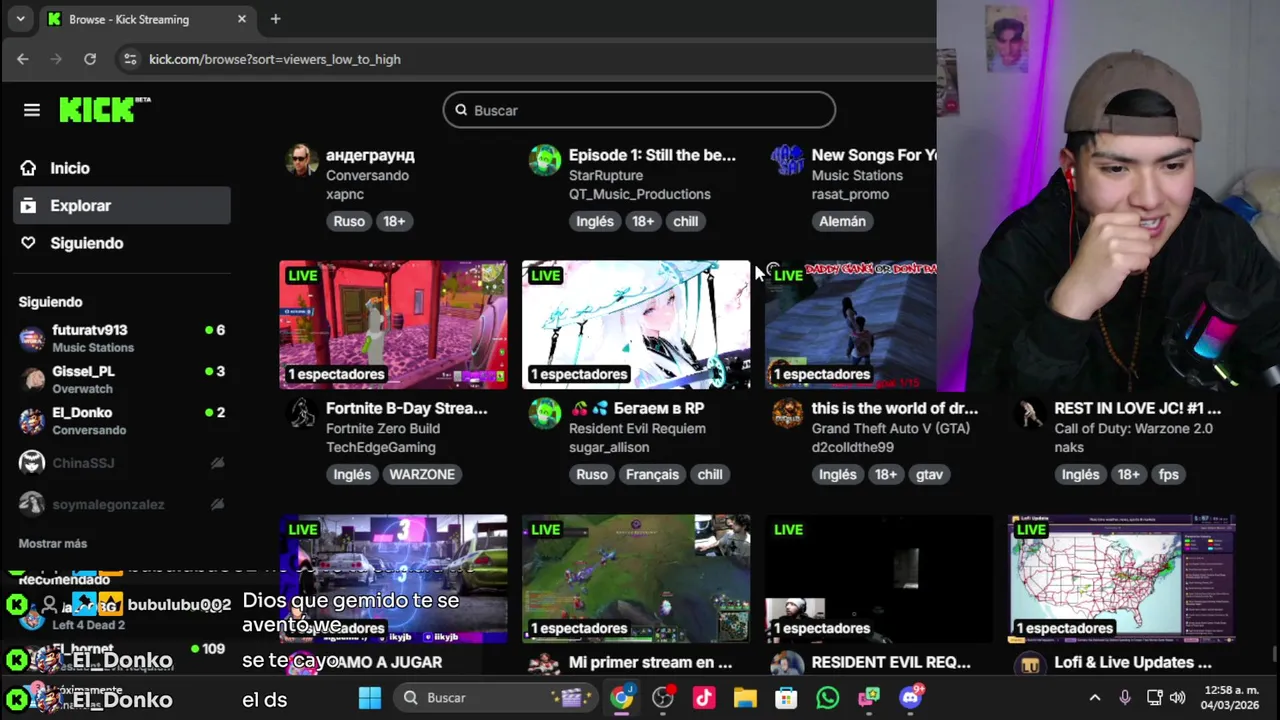Click the xaрпс channel avatar
The image size is (1280, 720).
click(302, 160)
